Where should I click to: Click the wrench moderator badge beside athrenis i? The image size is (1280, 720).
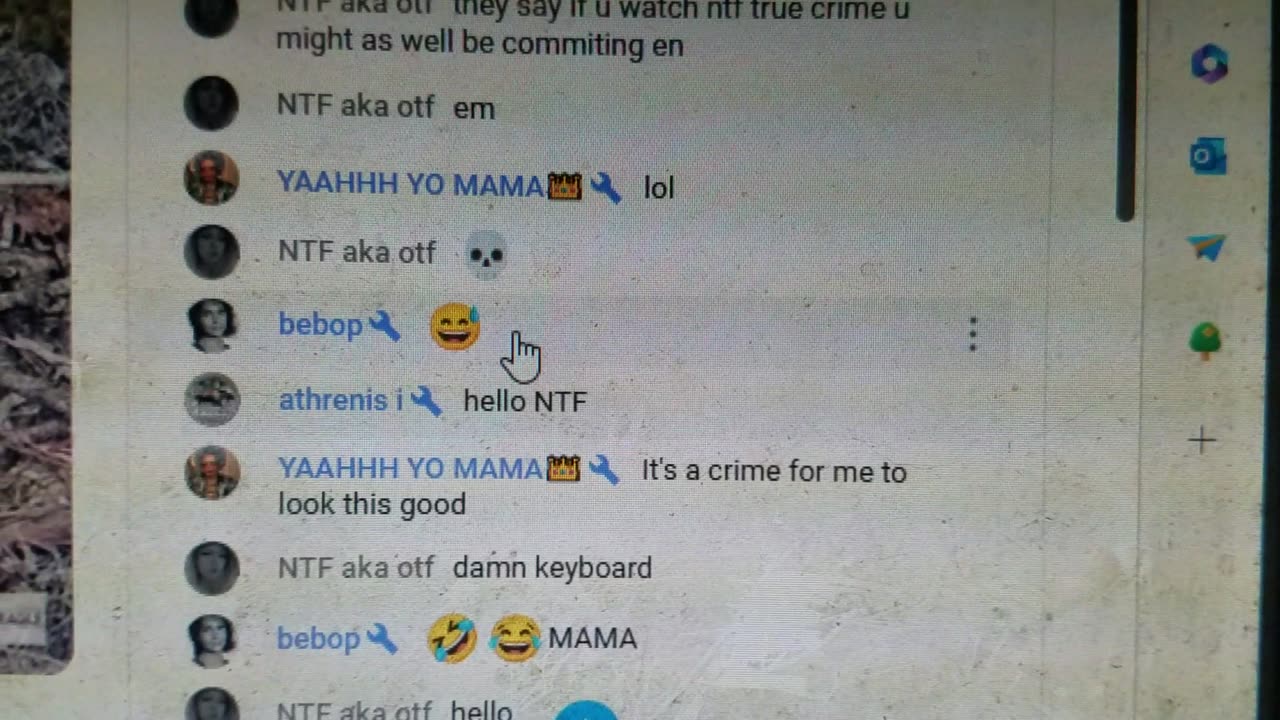[x=426, y=401]
